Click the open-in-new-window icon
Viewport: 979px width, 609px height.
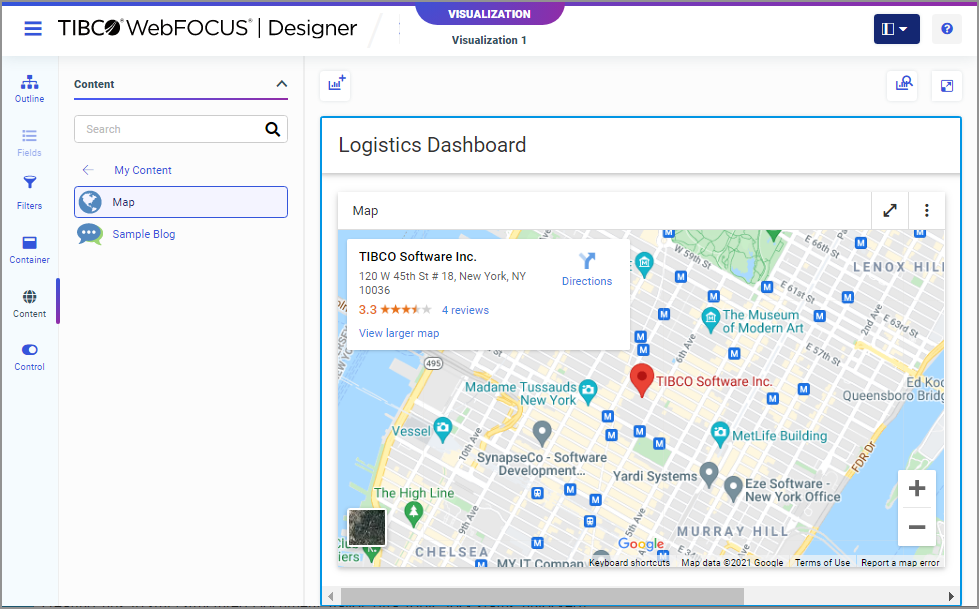click(947, 86)
